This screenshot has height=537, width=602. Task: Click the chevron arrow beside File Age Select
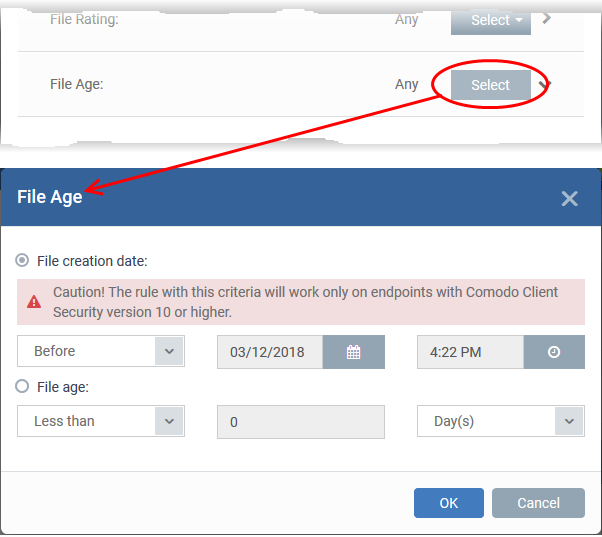pyautogui.click(x=545, y=84)
